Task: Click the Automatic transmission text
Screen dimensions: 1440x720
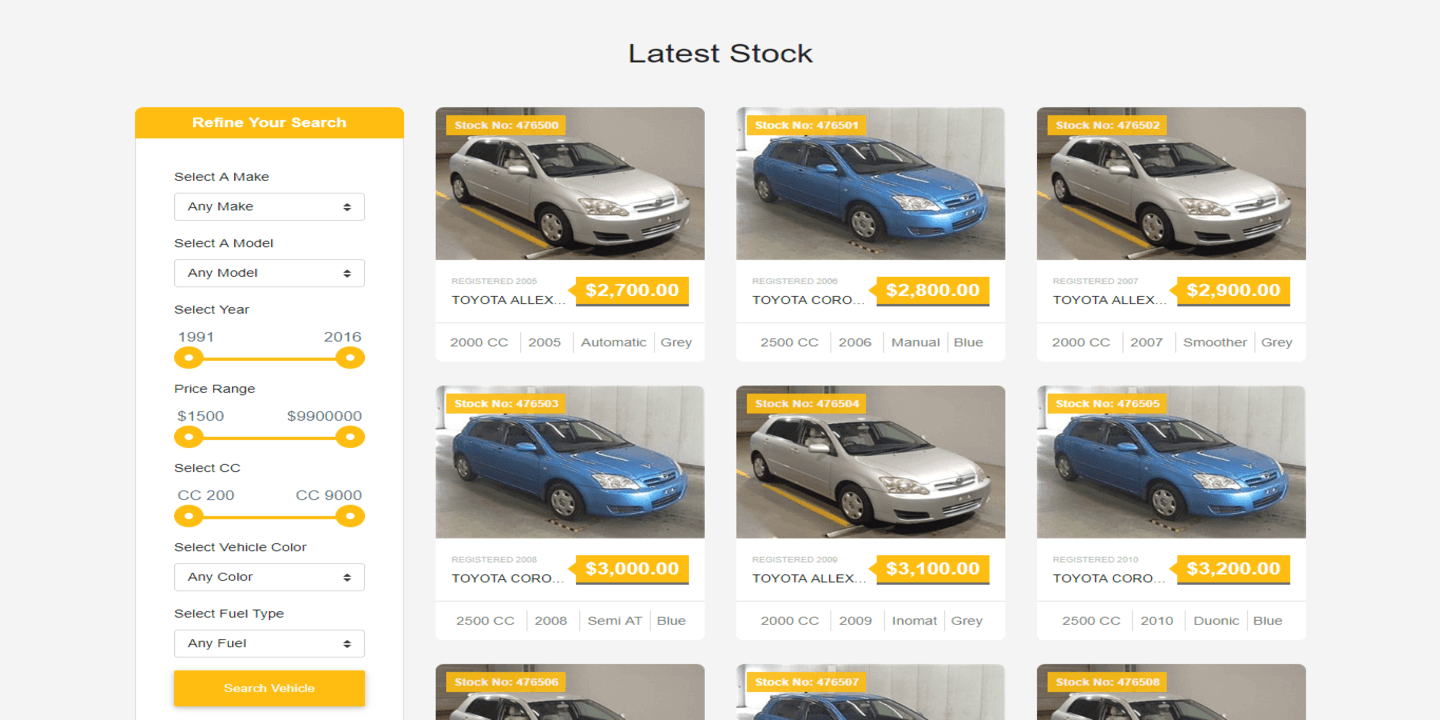Action: point(613,342)
